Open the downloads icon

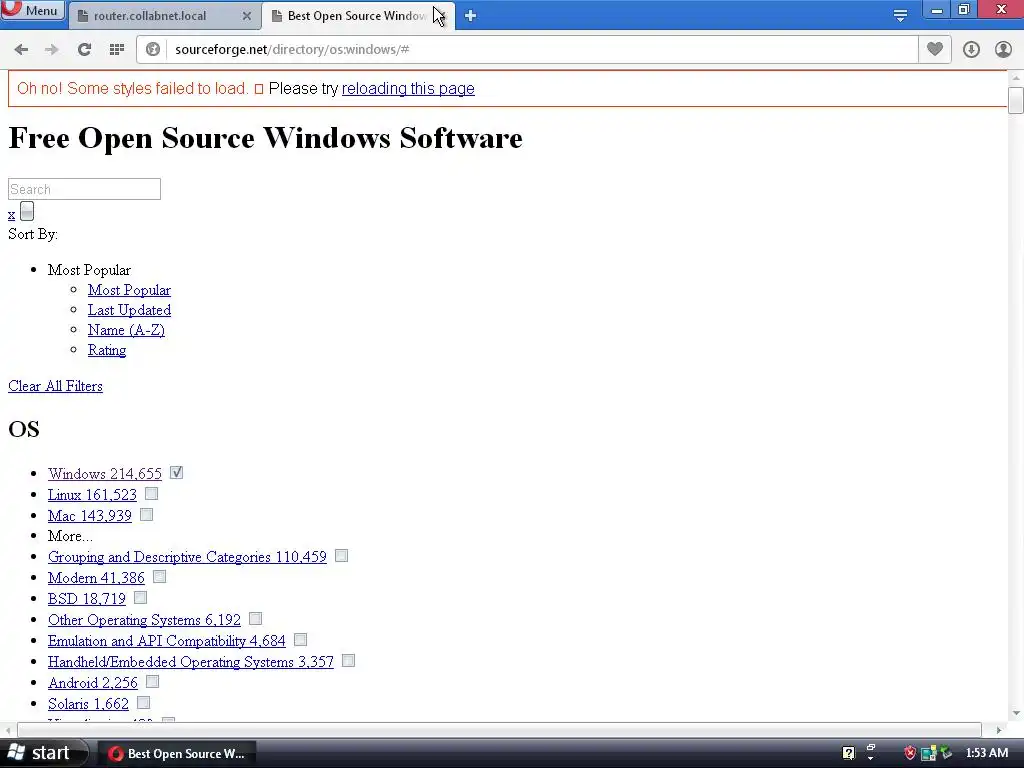coord(971,50)
